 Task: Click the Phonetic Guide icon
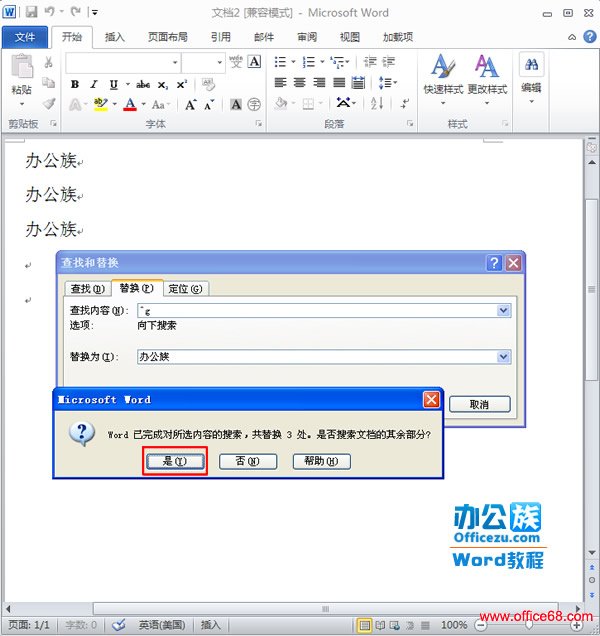pyautogui.click(x=236, y=62)
